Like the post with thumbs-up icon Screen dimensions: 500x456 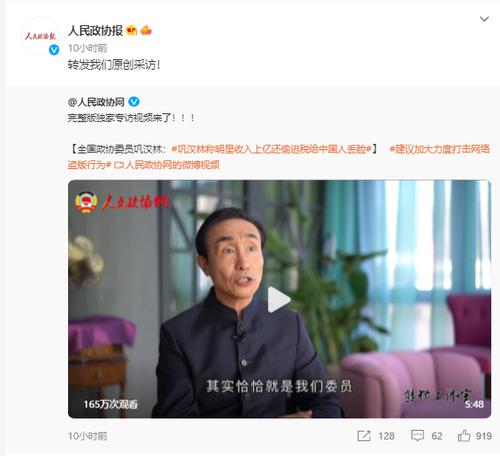pos(464,436)
